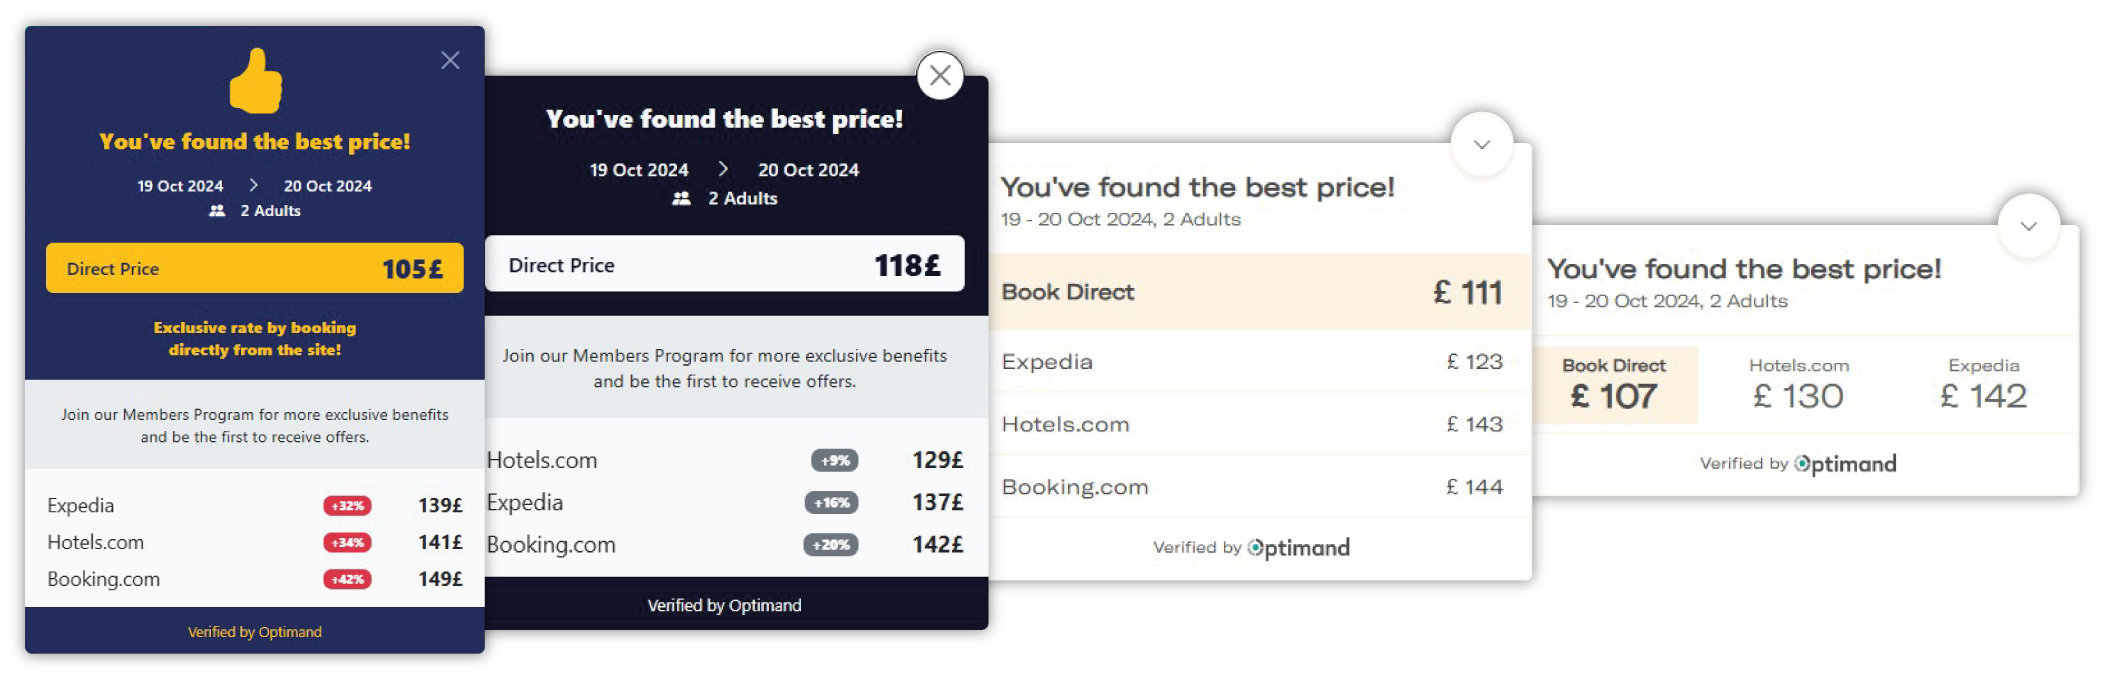Click the guests icon beside 2 Adults in blue widget
Image resolution: width=2105 pixels, height=680 pixels.
217,211
